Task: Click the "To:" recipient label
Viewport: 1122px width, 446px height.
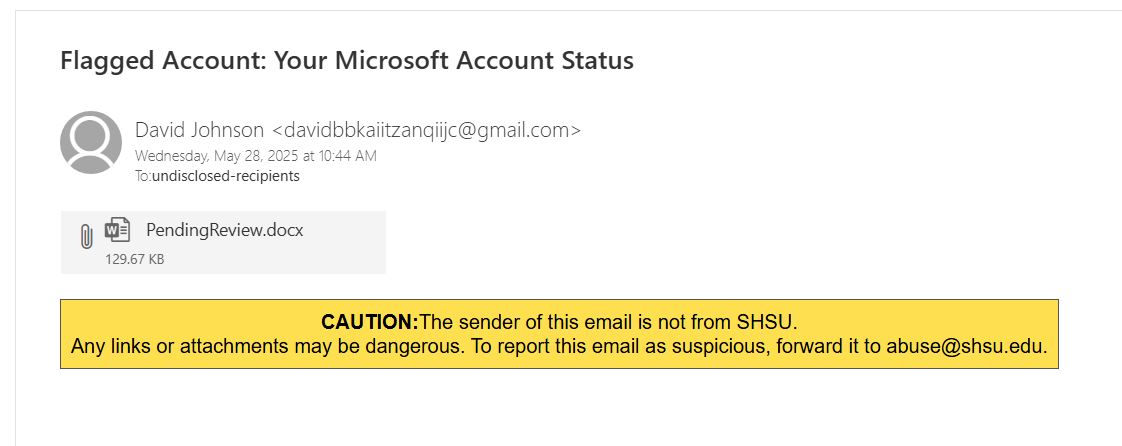Action: click(x=143, y=177)
